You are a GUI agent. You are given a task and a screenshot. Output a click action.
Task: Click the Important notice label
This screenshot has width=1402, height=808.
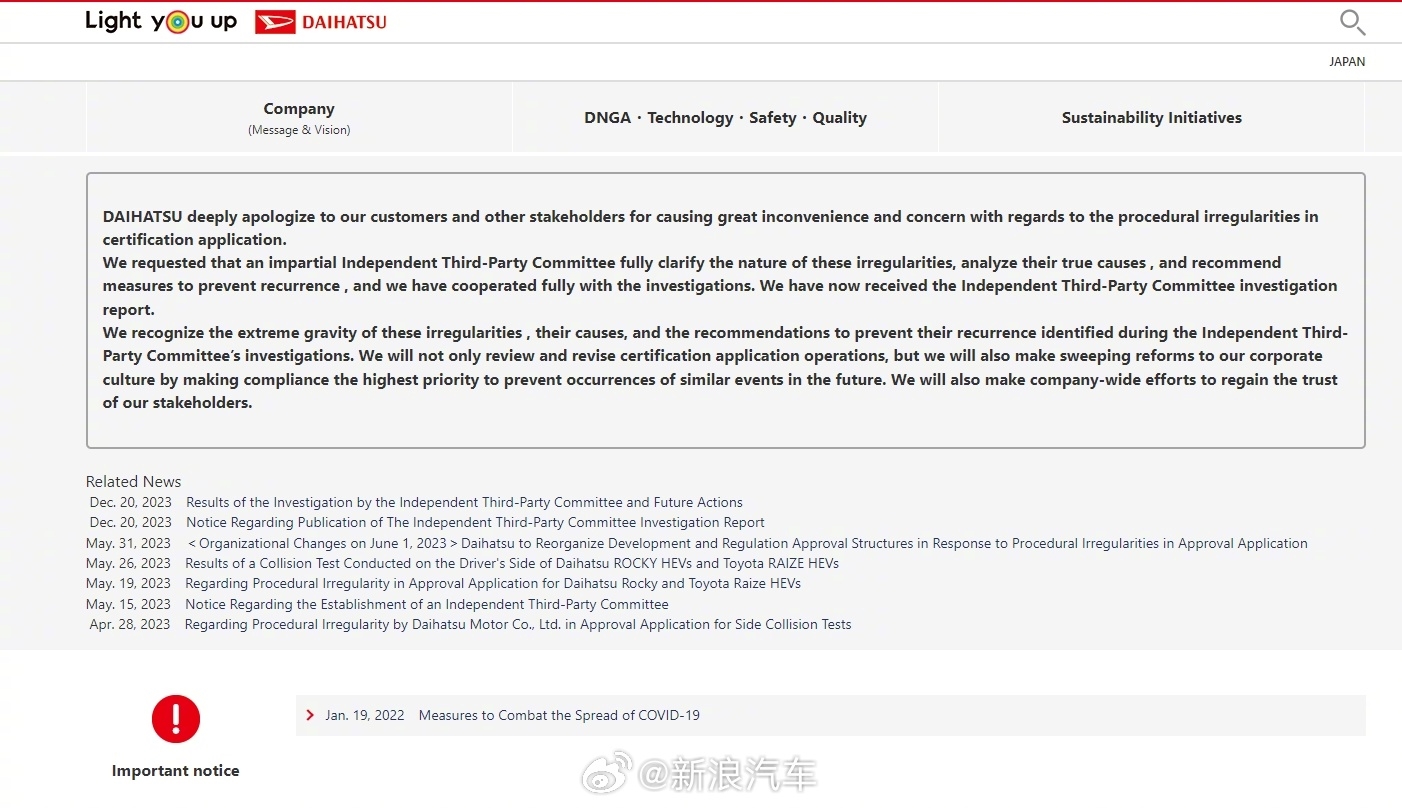pos(176,770)
